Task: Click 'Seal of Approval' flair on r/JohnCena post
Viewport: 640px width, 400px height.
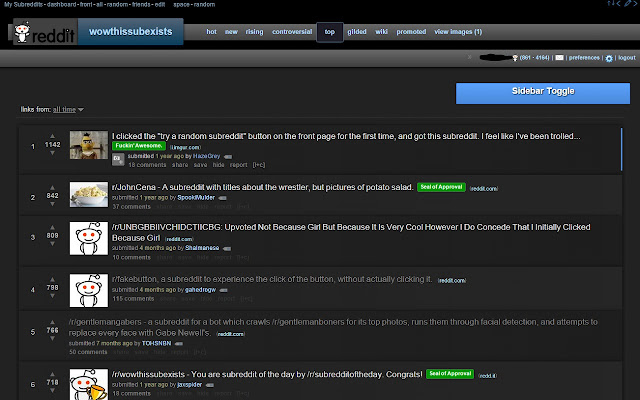Action: tap(441, 187)
